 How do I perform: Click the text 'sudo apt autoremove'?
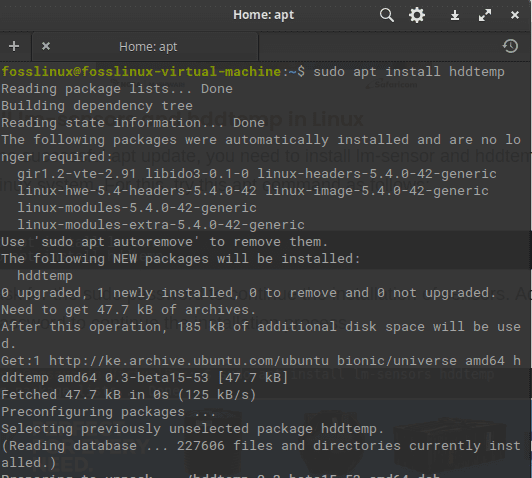click(x=117, y=242)
